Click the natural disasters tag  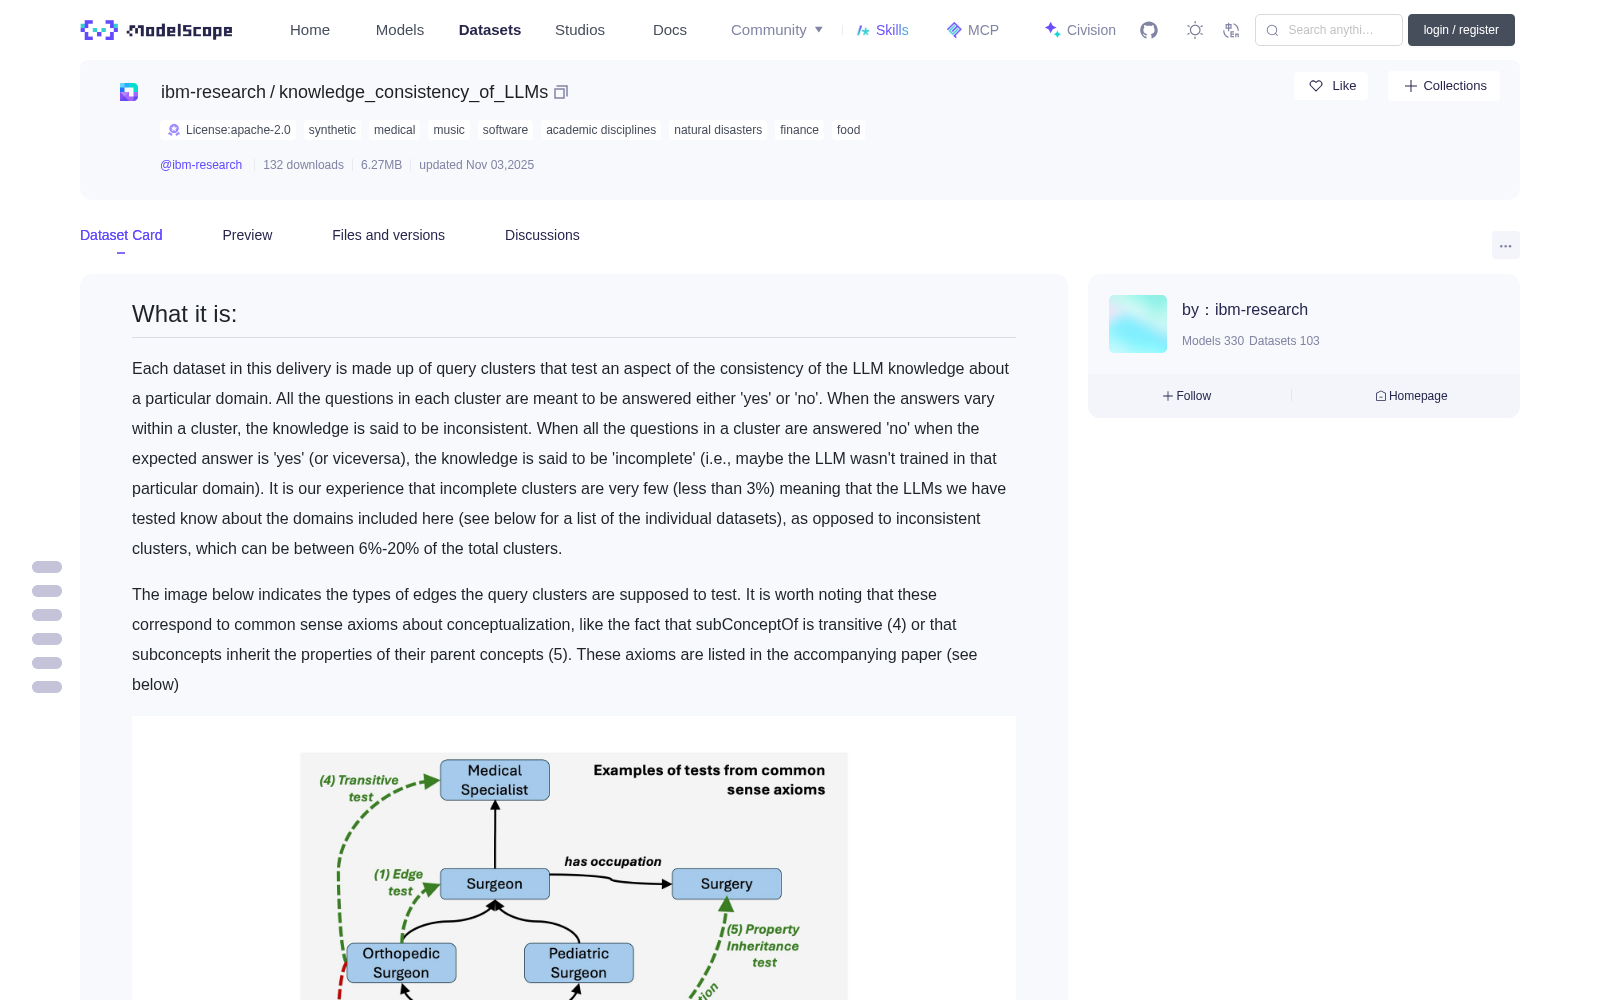718,130
